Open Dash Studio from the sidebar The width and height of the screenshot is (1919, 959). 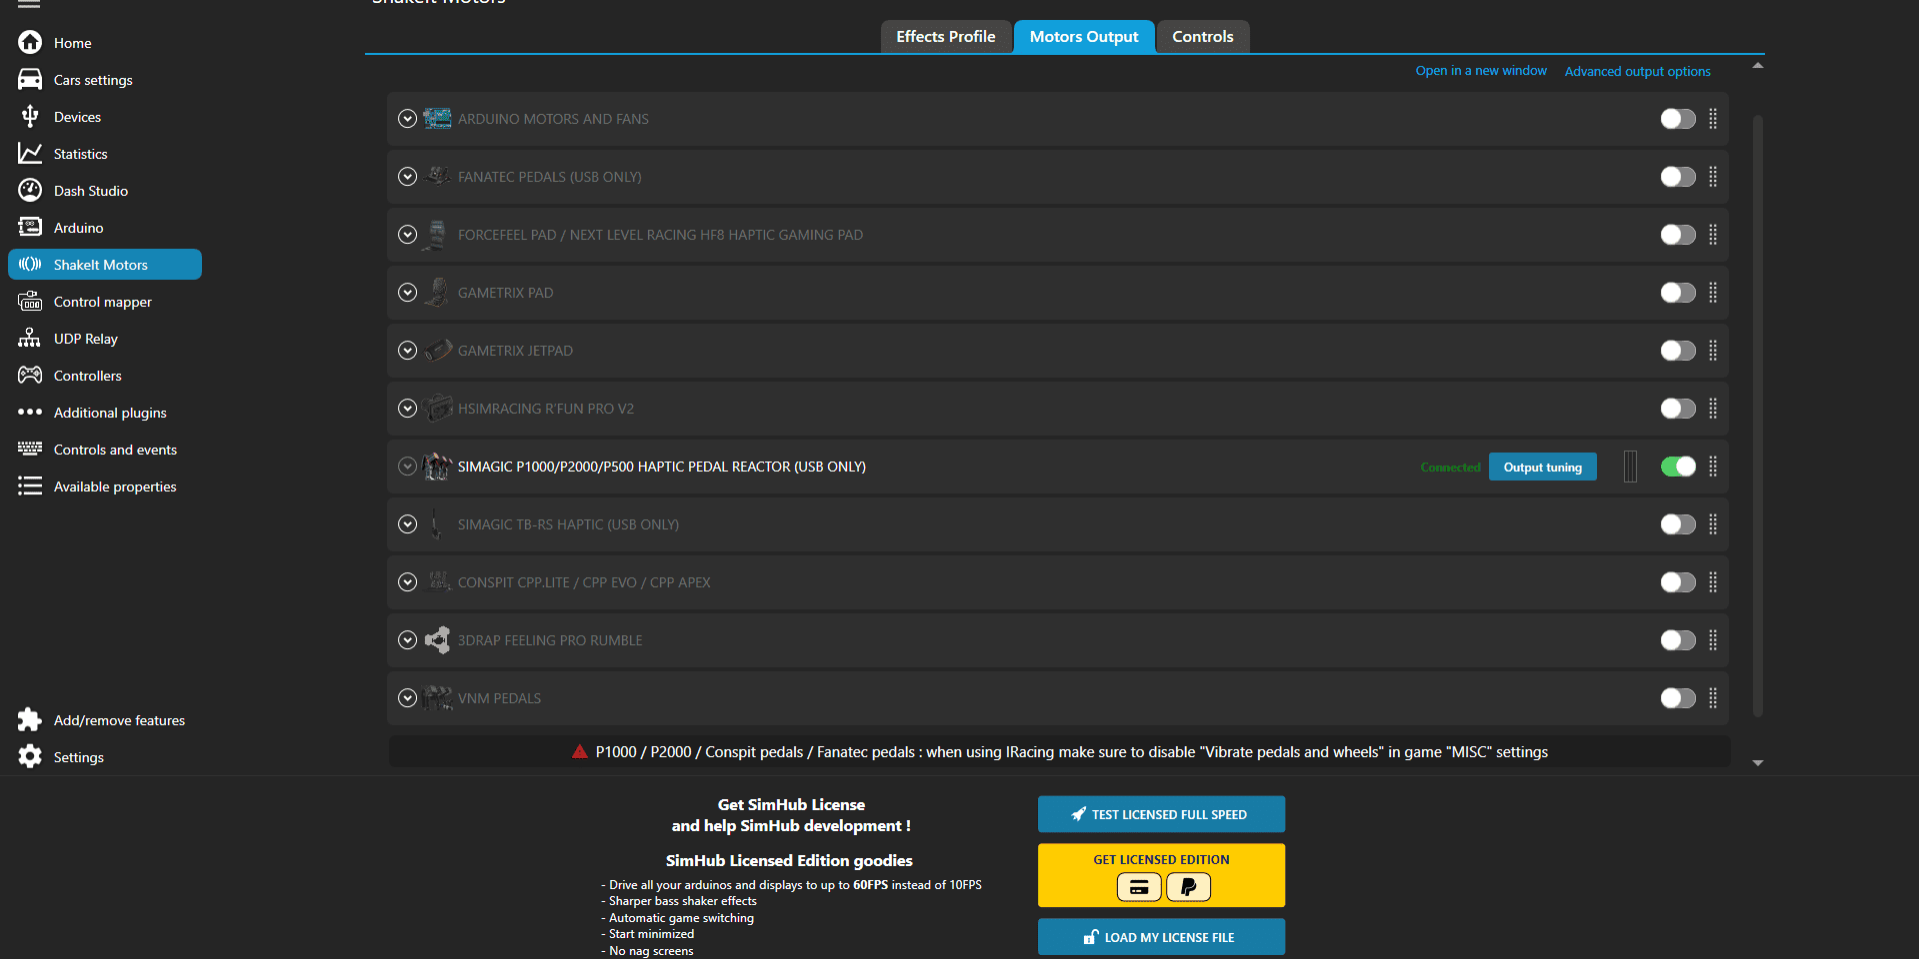coord(90,191)
